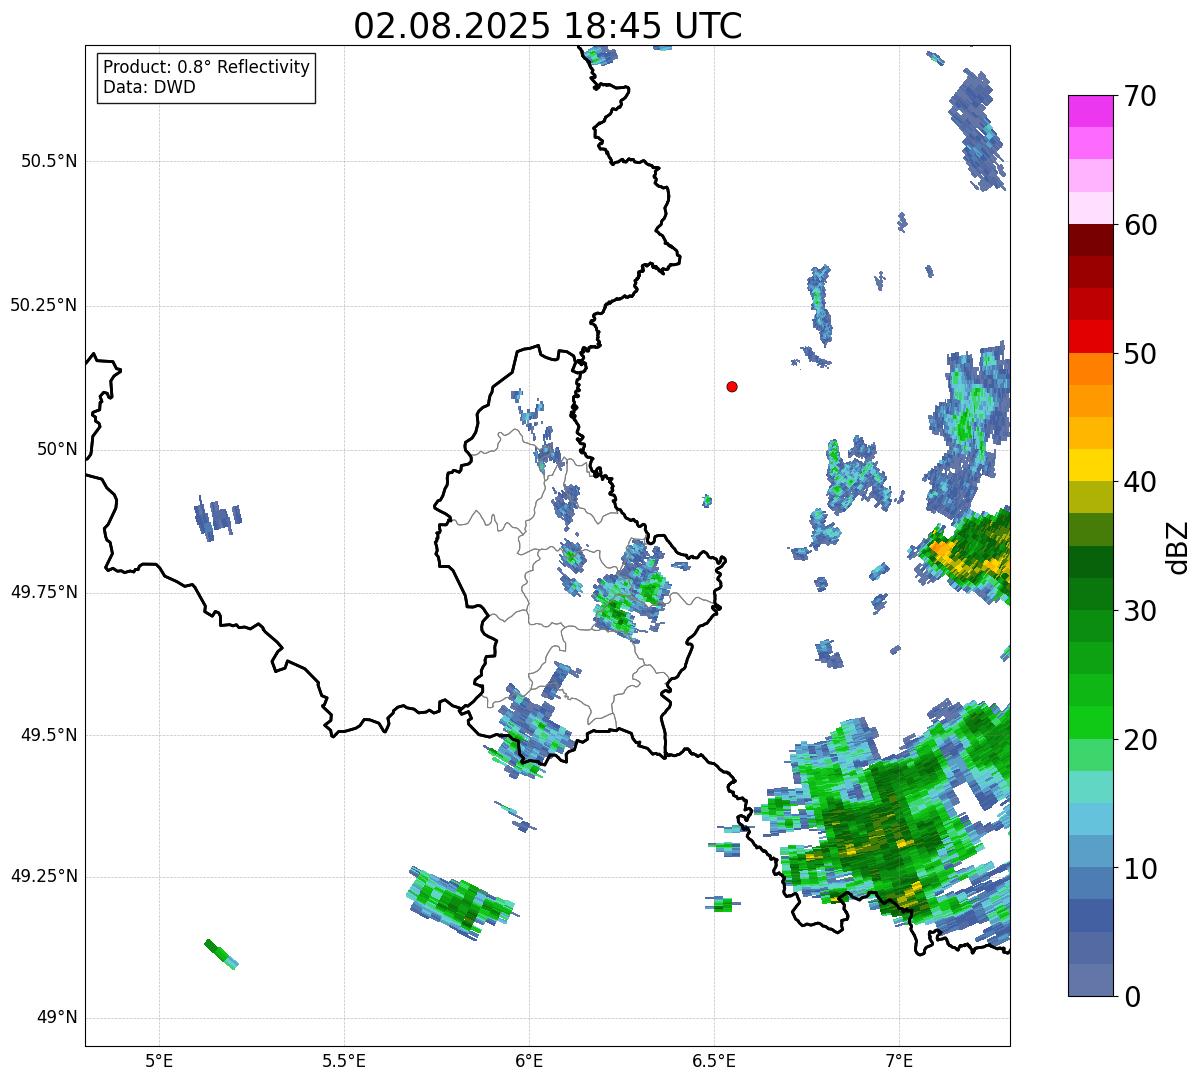Screen dimensions: 1202x1081
Task: Click the colorbar tick label 60
Action: [x=1140, y=225]
